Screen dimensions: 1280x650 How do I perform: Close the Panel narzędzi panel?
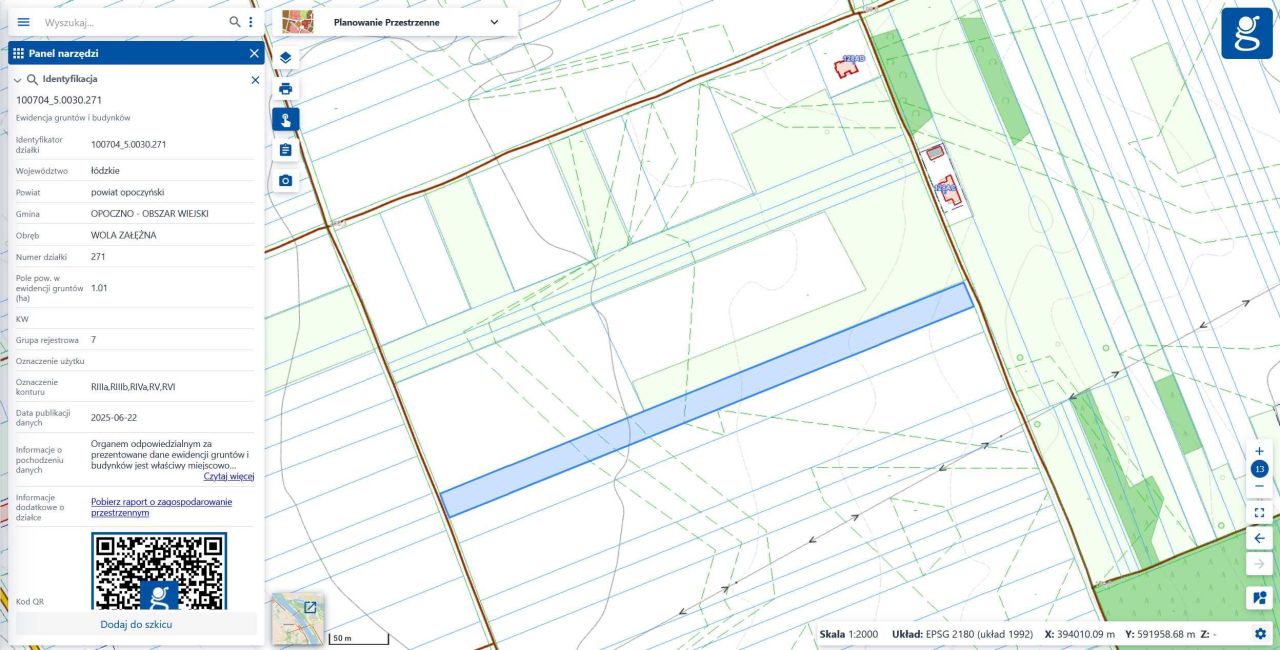tap(254, 53)
